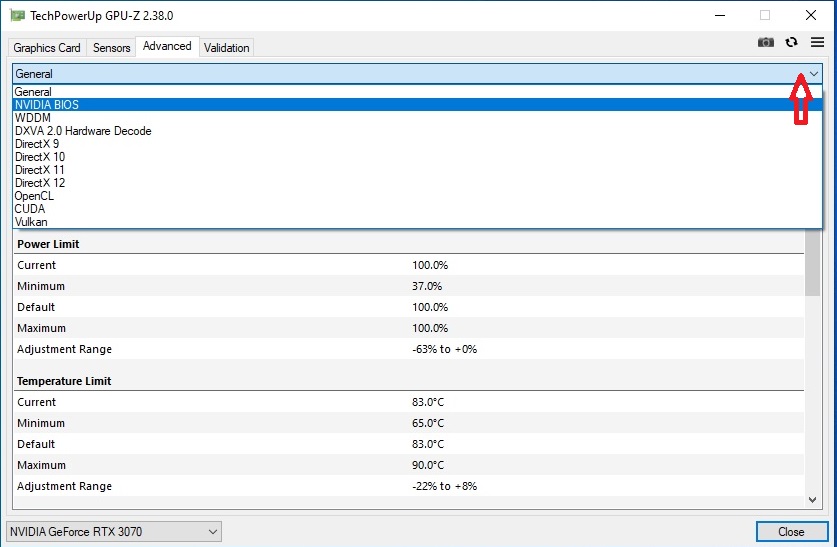Click the GPU-Z app icon in title bar
The height and width of the screenshot is (547, 837).
point(17,15)
